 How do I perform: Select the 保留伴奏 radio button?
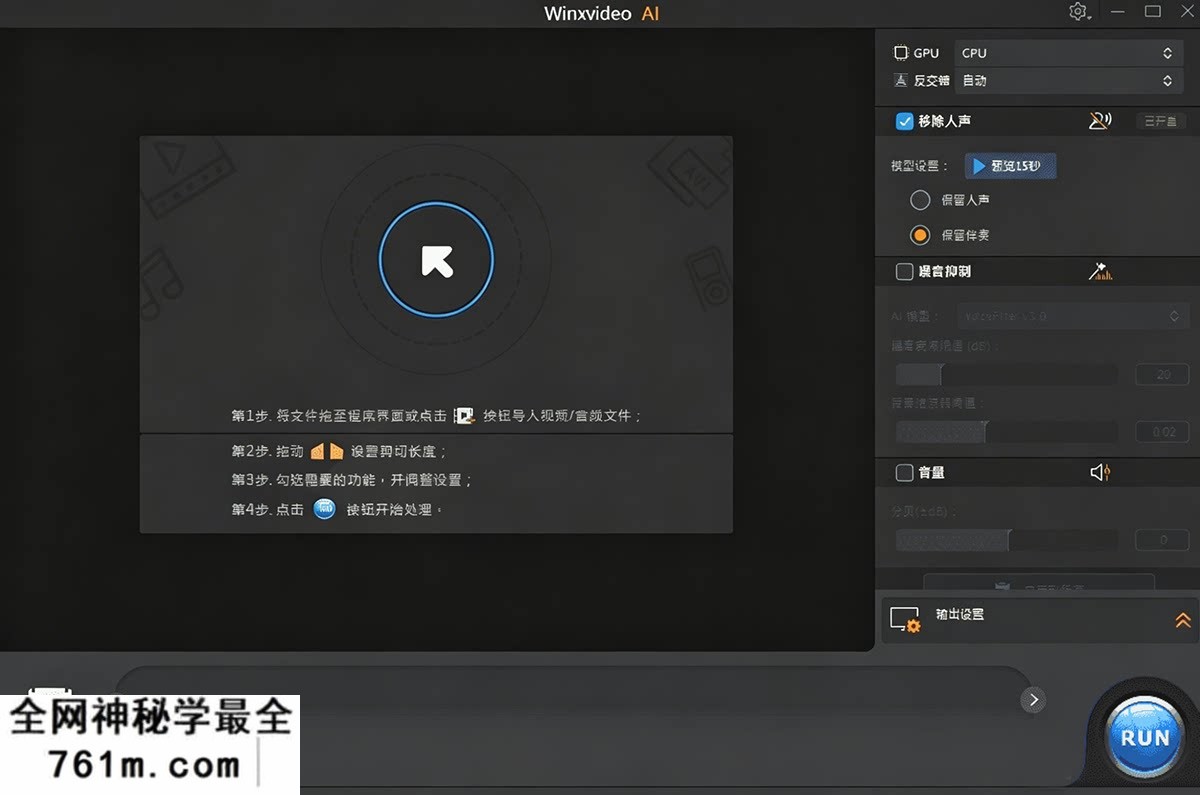coord(920,235)
